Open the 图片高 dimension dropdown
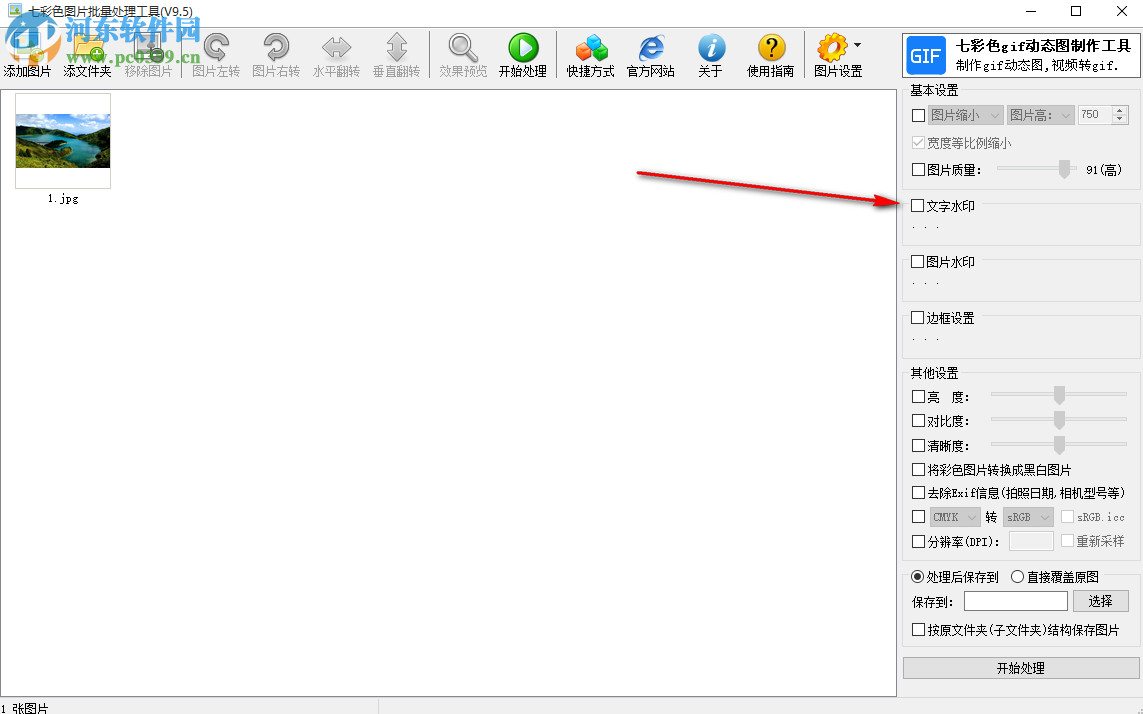 click(1040, 115)
